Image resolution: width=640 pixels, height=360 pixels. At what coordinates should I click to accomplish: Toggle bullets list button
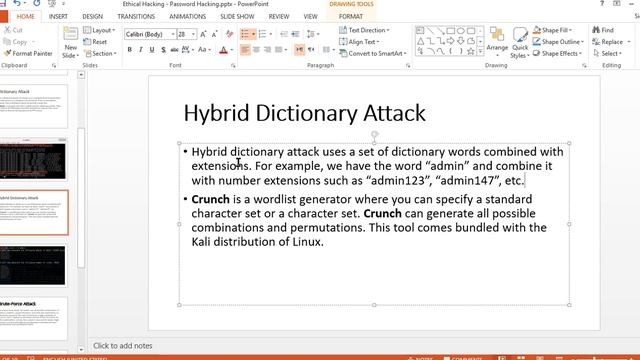point(245,34)
